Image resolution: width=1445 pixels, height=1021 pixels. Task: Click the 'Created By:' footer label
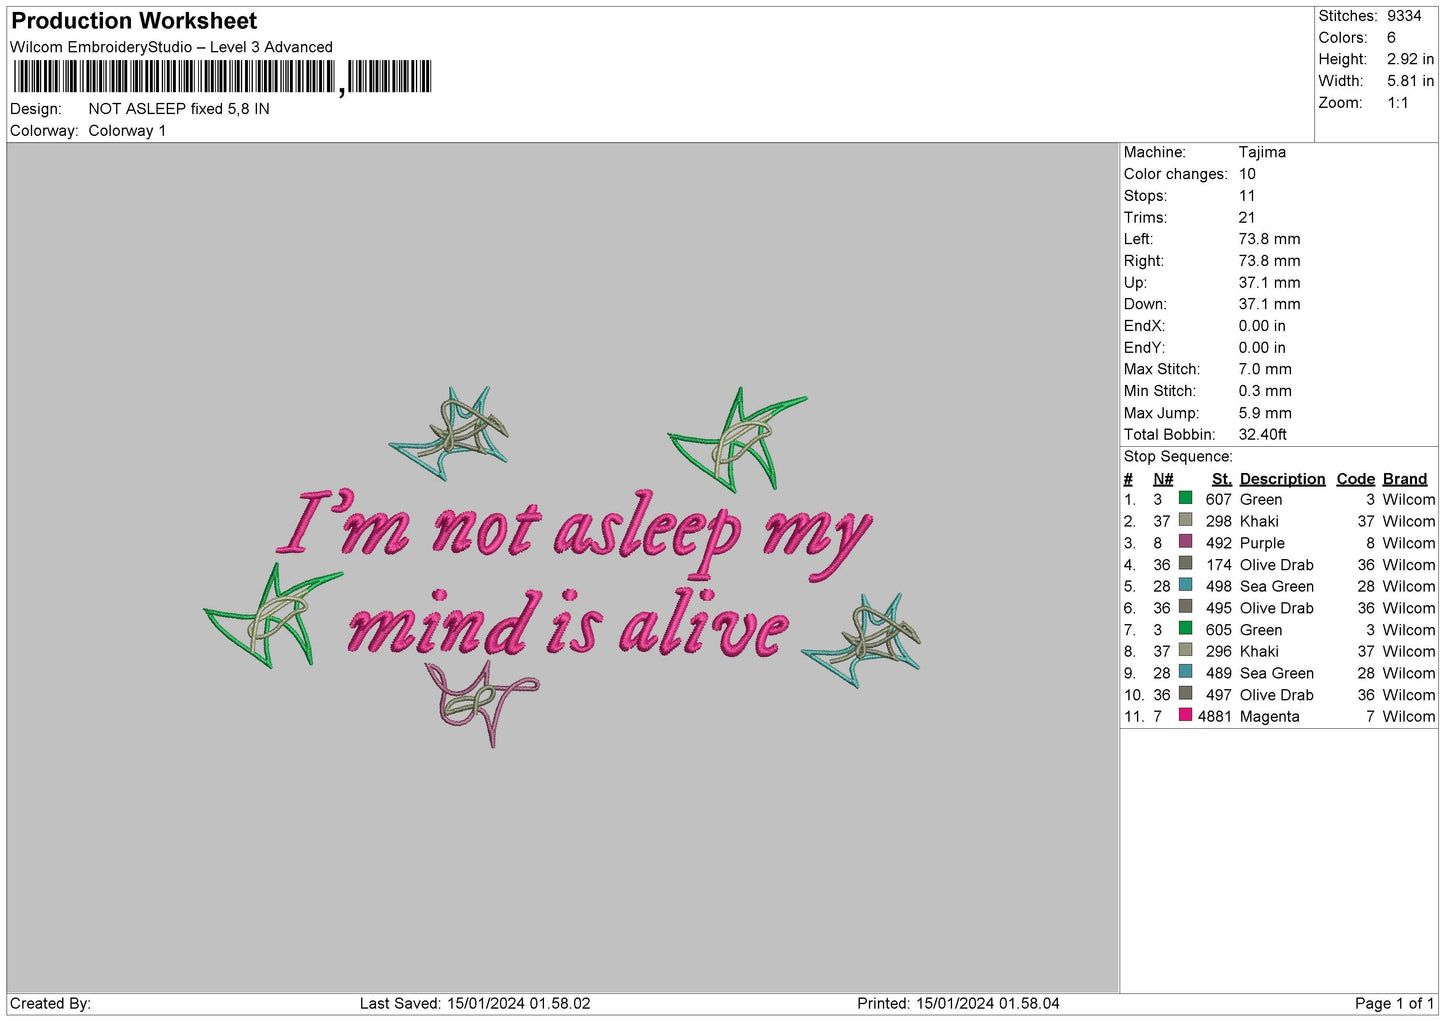50,1003
